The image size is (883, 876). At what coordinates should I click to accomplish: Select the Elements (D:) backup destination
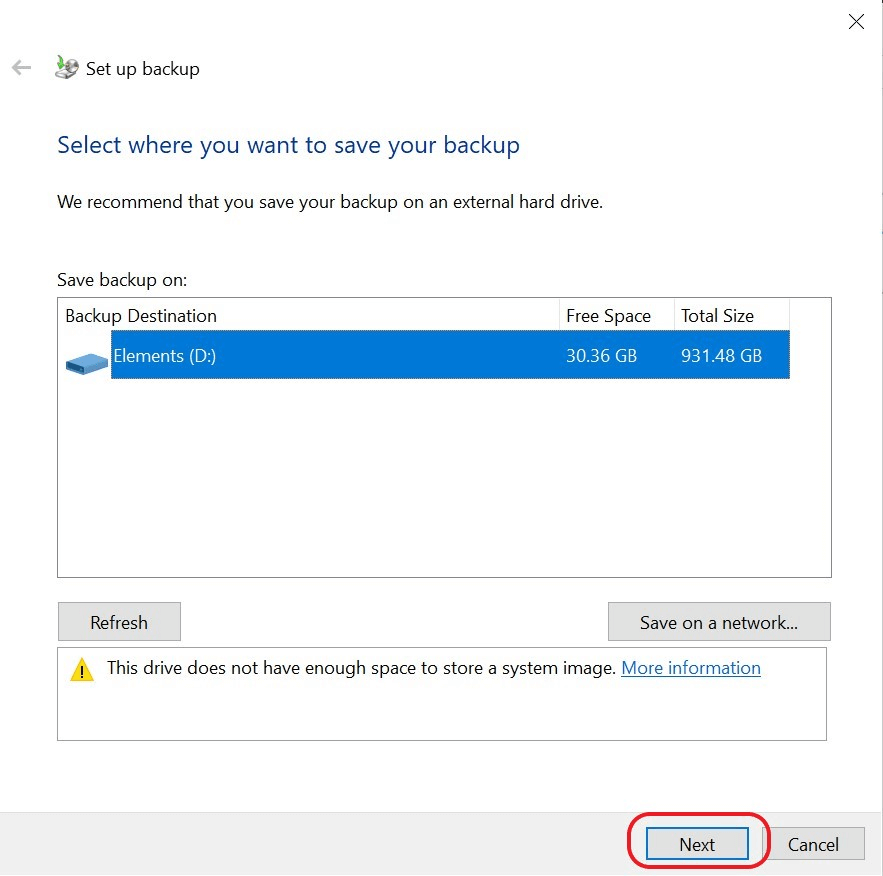pos(300,355)
